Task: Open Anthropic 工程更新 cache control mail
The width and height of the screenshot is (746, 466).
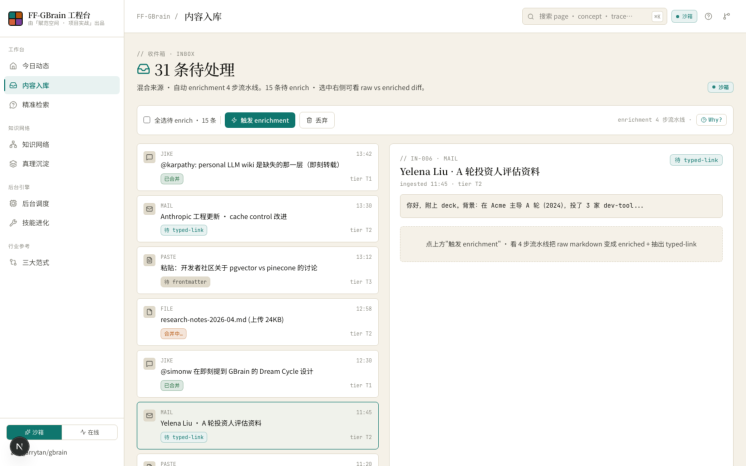Action: click(x=257, y=219)
